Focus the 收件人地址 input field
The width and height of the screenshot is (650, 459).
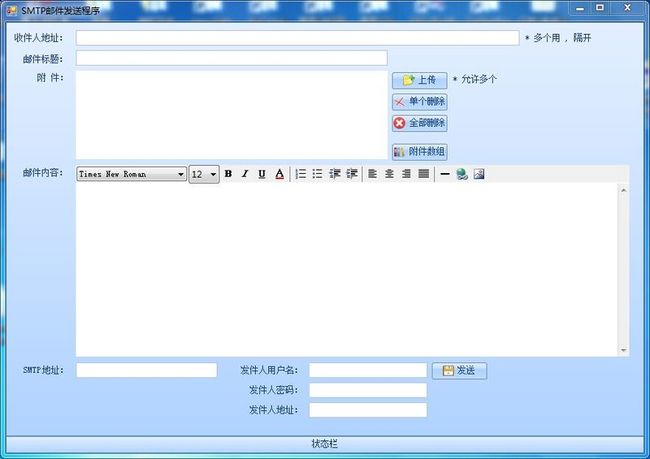(x=297, y=38)
